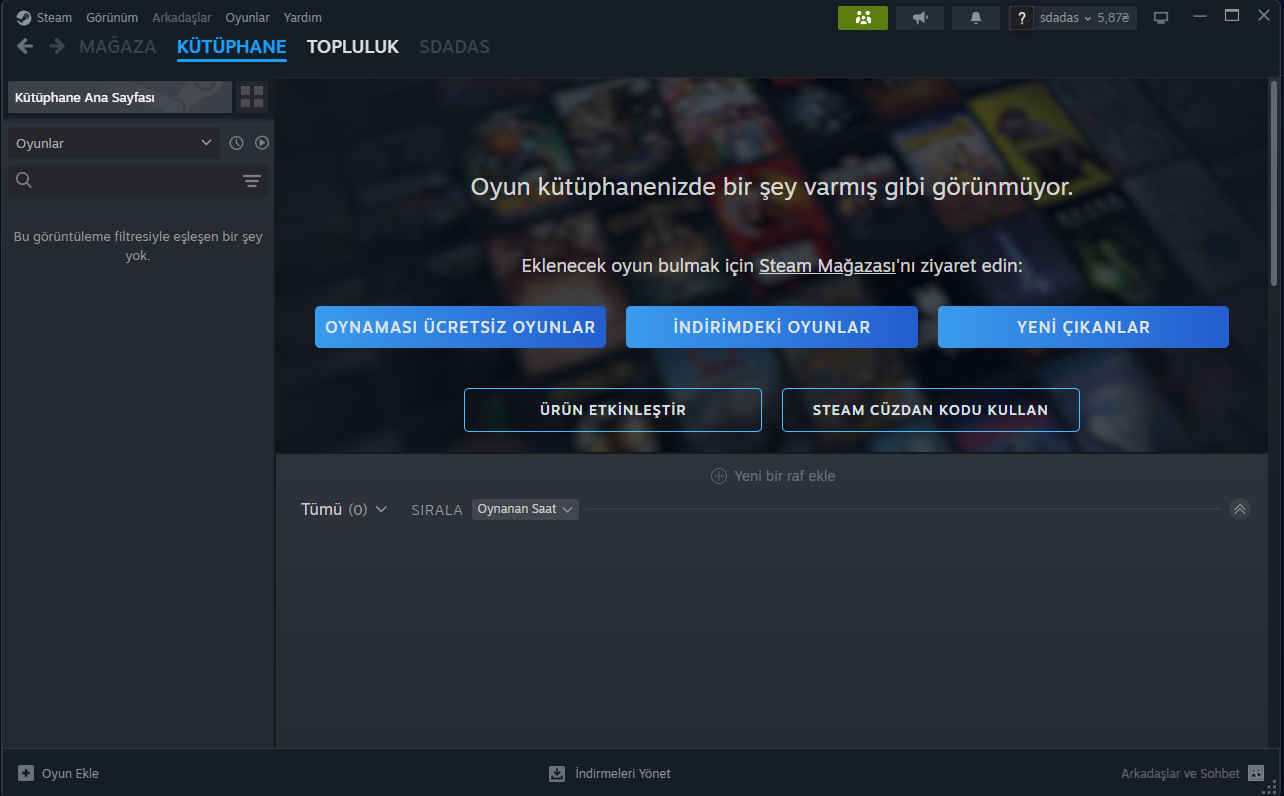Image resolution: width=1284 pixels, height=796 pixels.
Task: Open Arkadaşlar ve Sohbet chat
Action: pos(1193,773)
